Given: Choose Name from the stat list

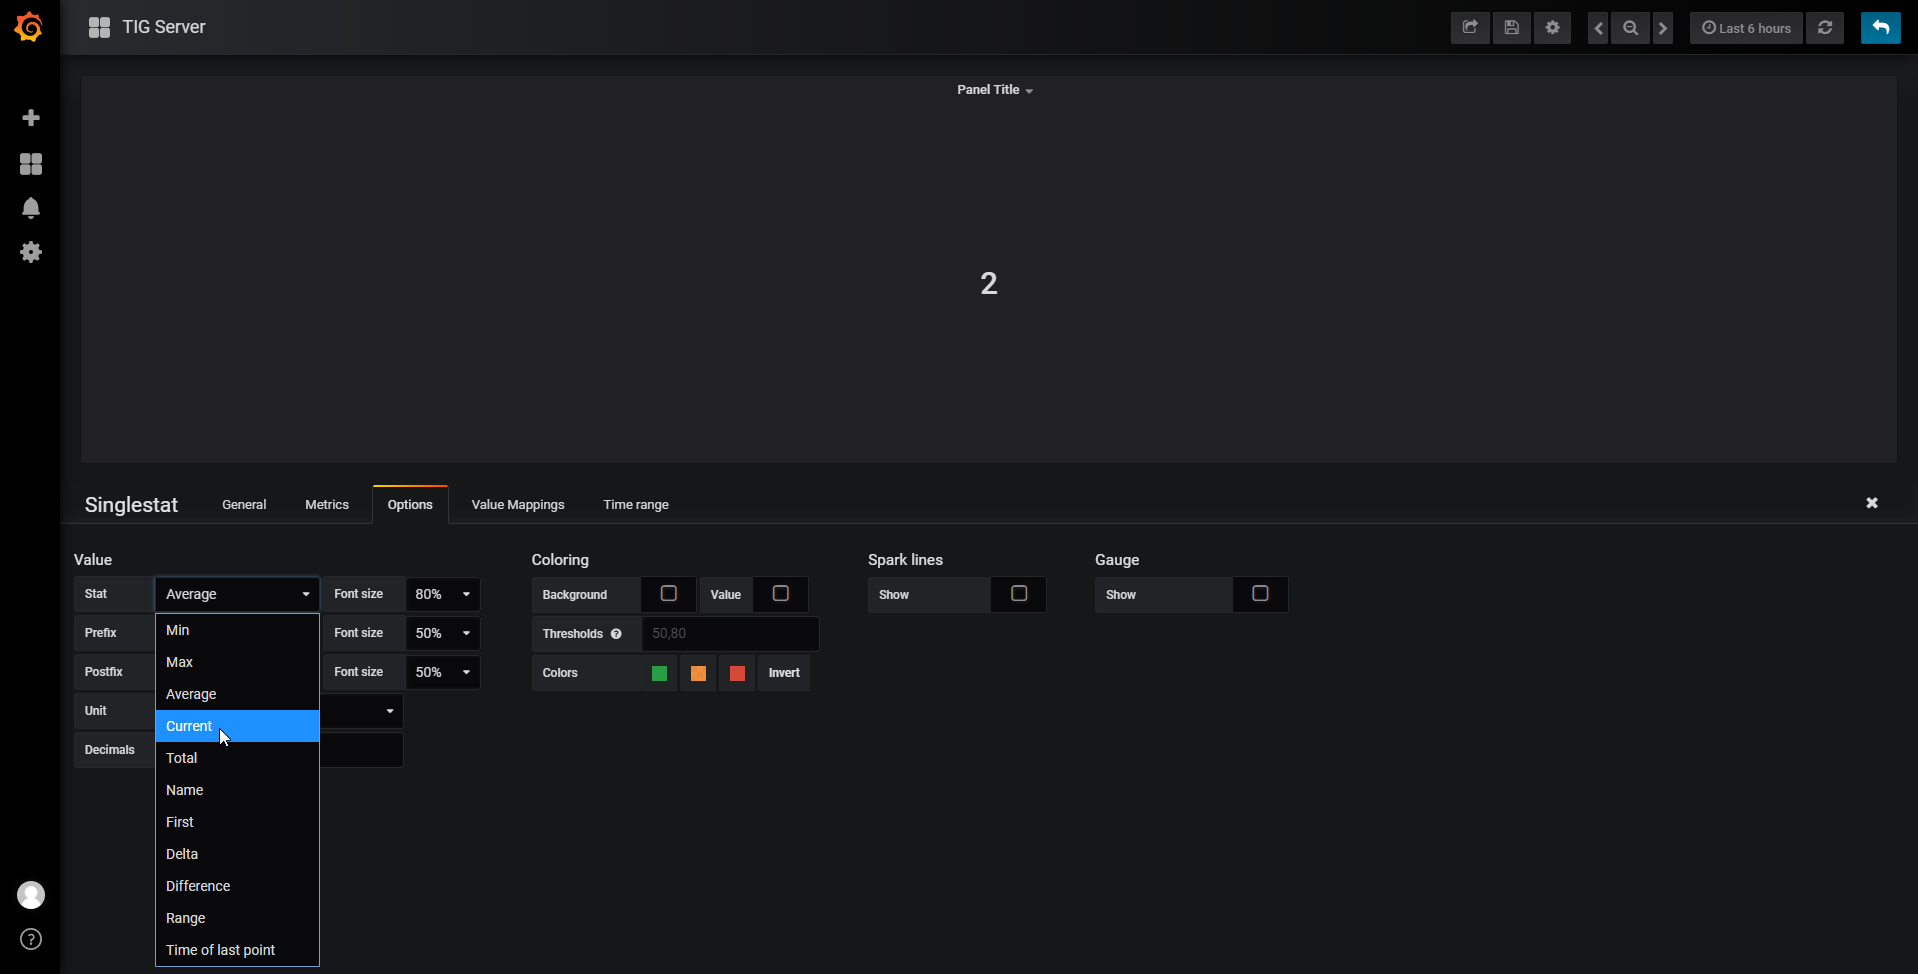Looking at the screenshot, I should [x=237, y=790].
